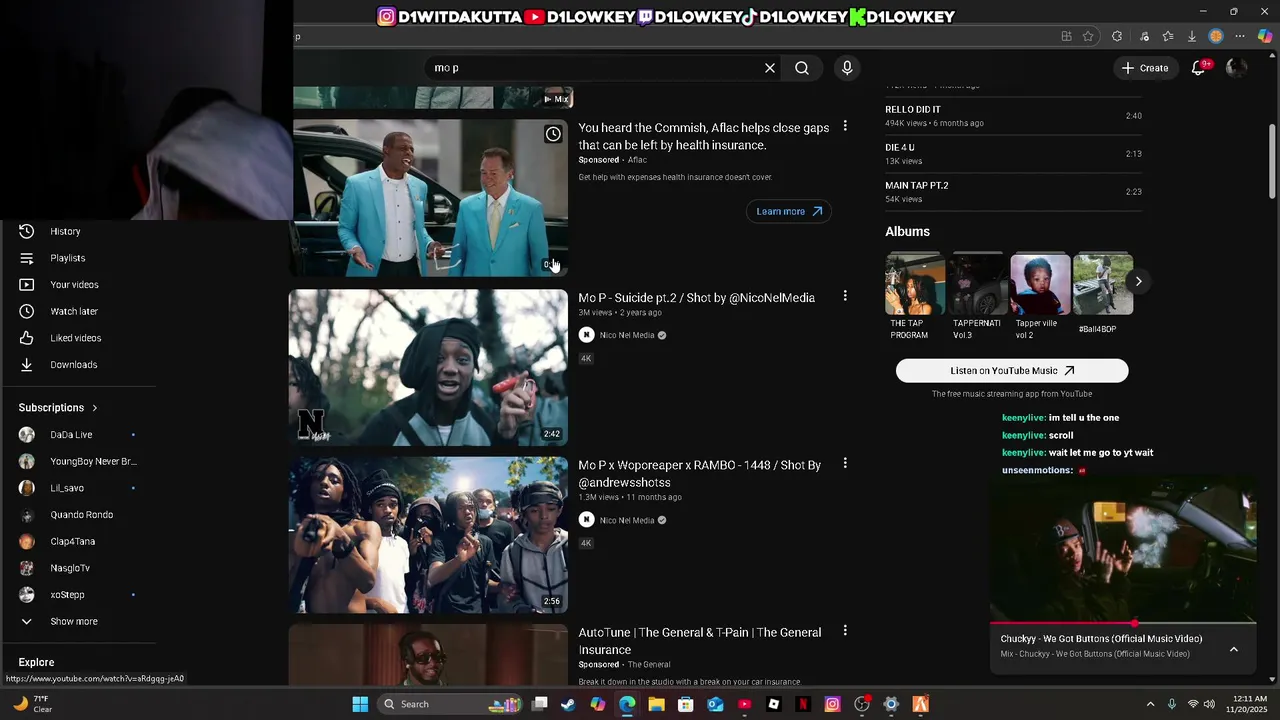1280x720 pixels.
Task: Favorite this page with the star icon
Action: 1090,36
